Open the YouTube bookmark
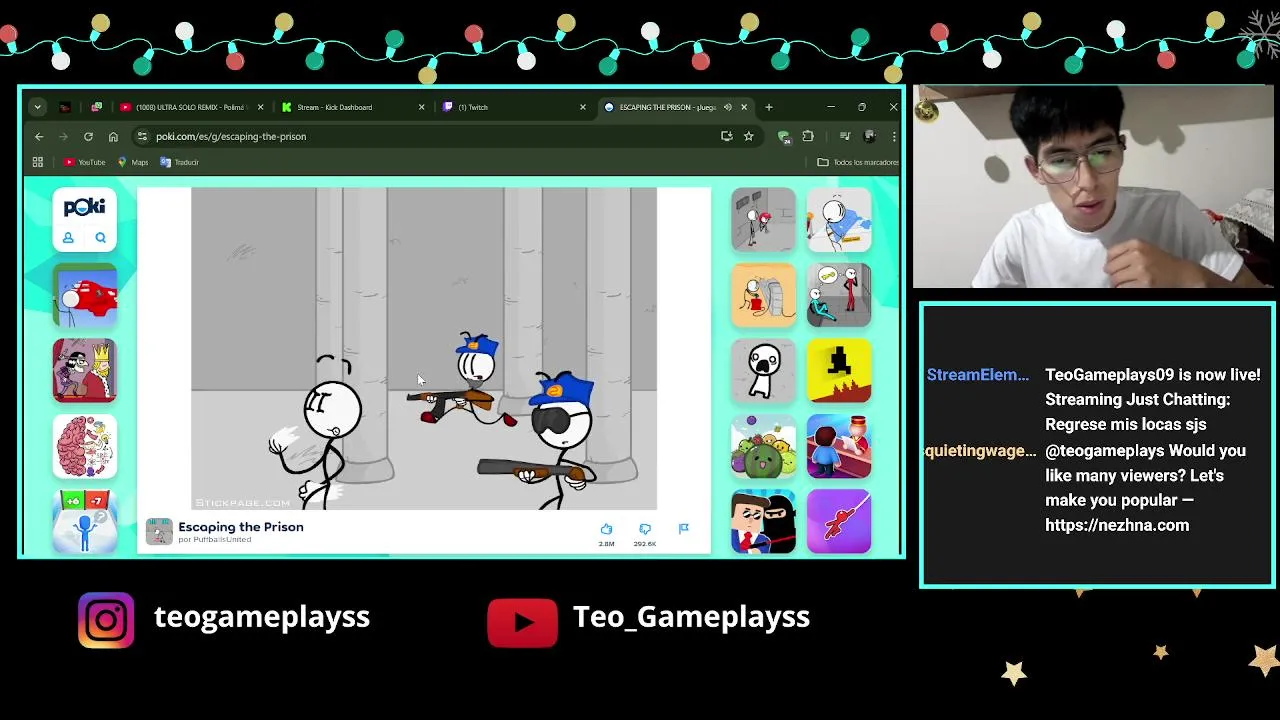The image size is (1280, 720). click(x=85, y=162)
